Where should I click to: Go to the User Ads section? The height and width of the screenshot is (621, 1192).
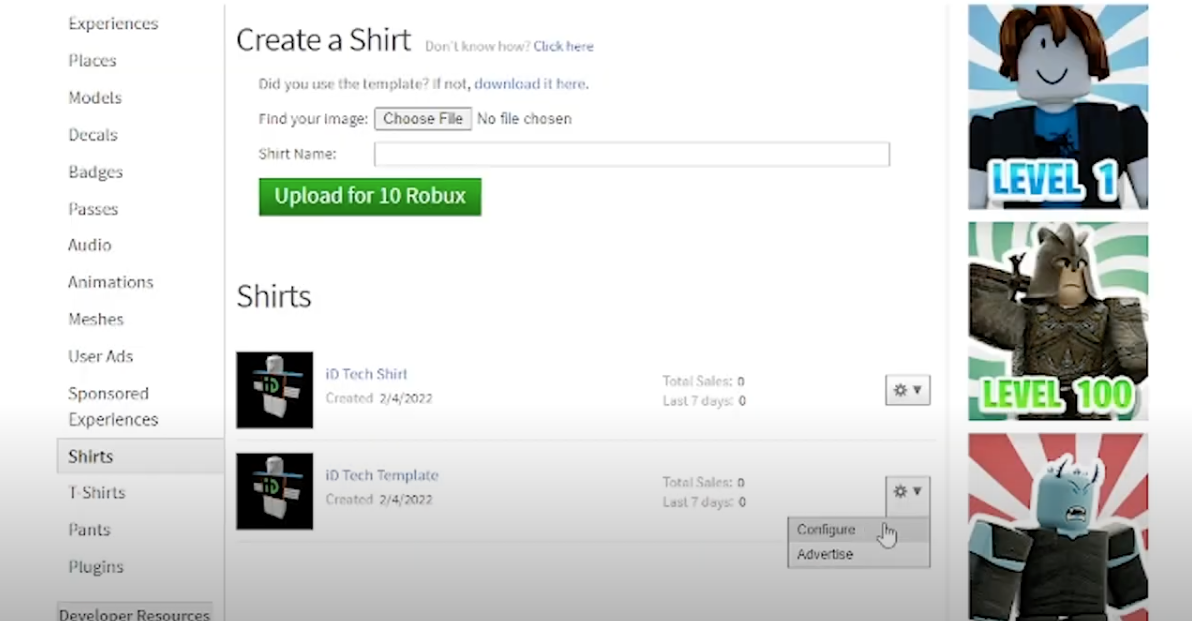coord(100,356)
